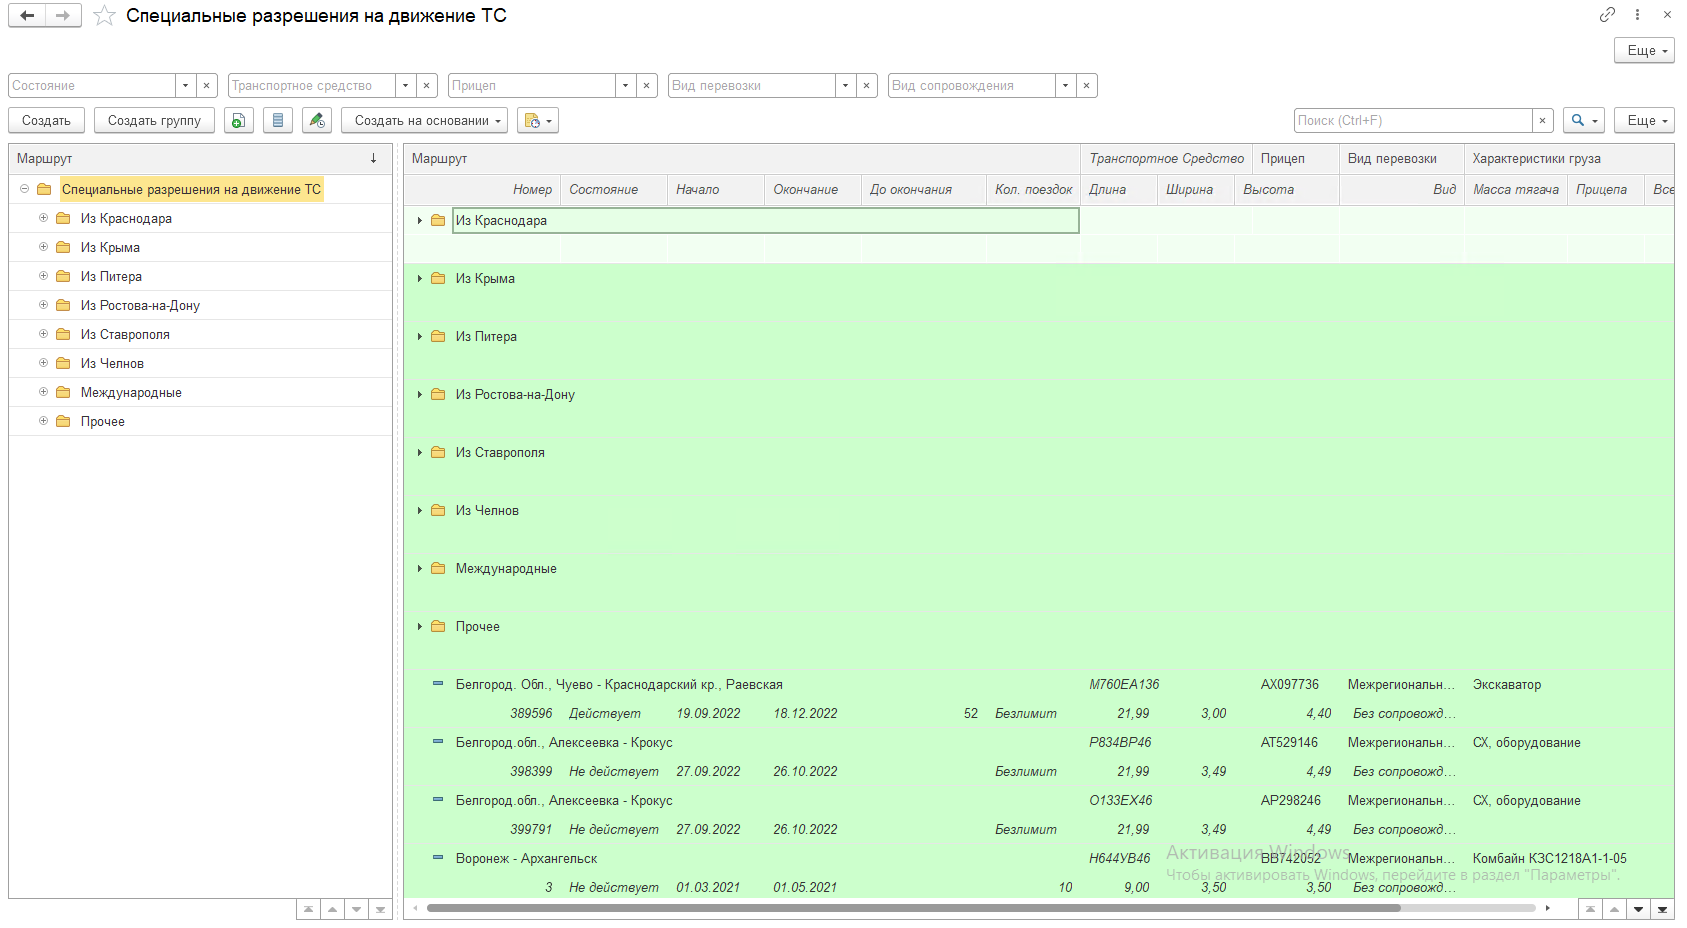
Task: Open the Еще menu next to search
Action: tap(1643, 121)
